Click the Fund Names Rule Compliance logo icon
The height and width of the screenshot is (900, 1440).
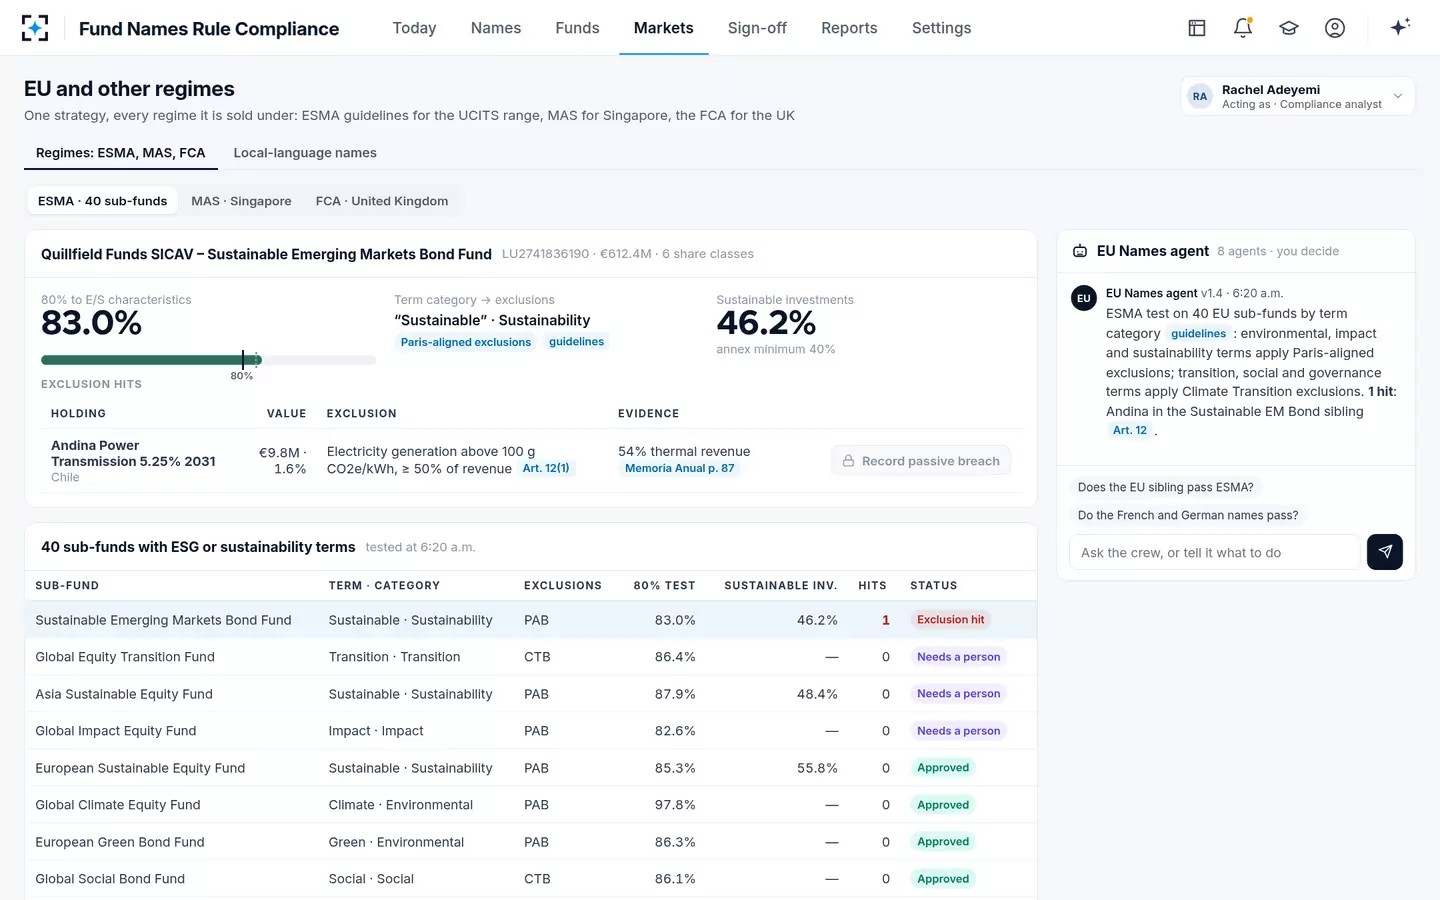[x=35, y=28]
